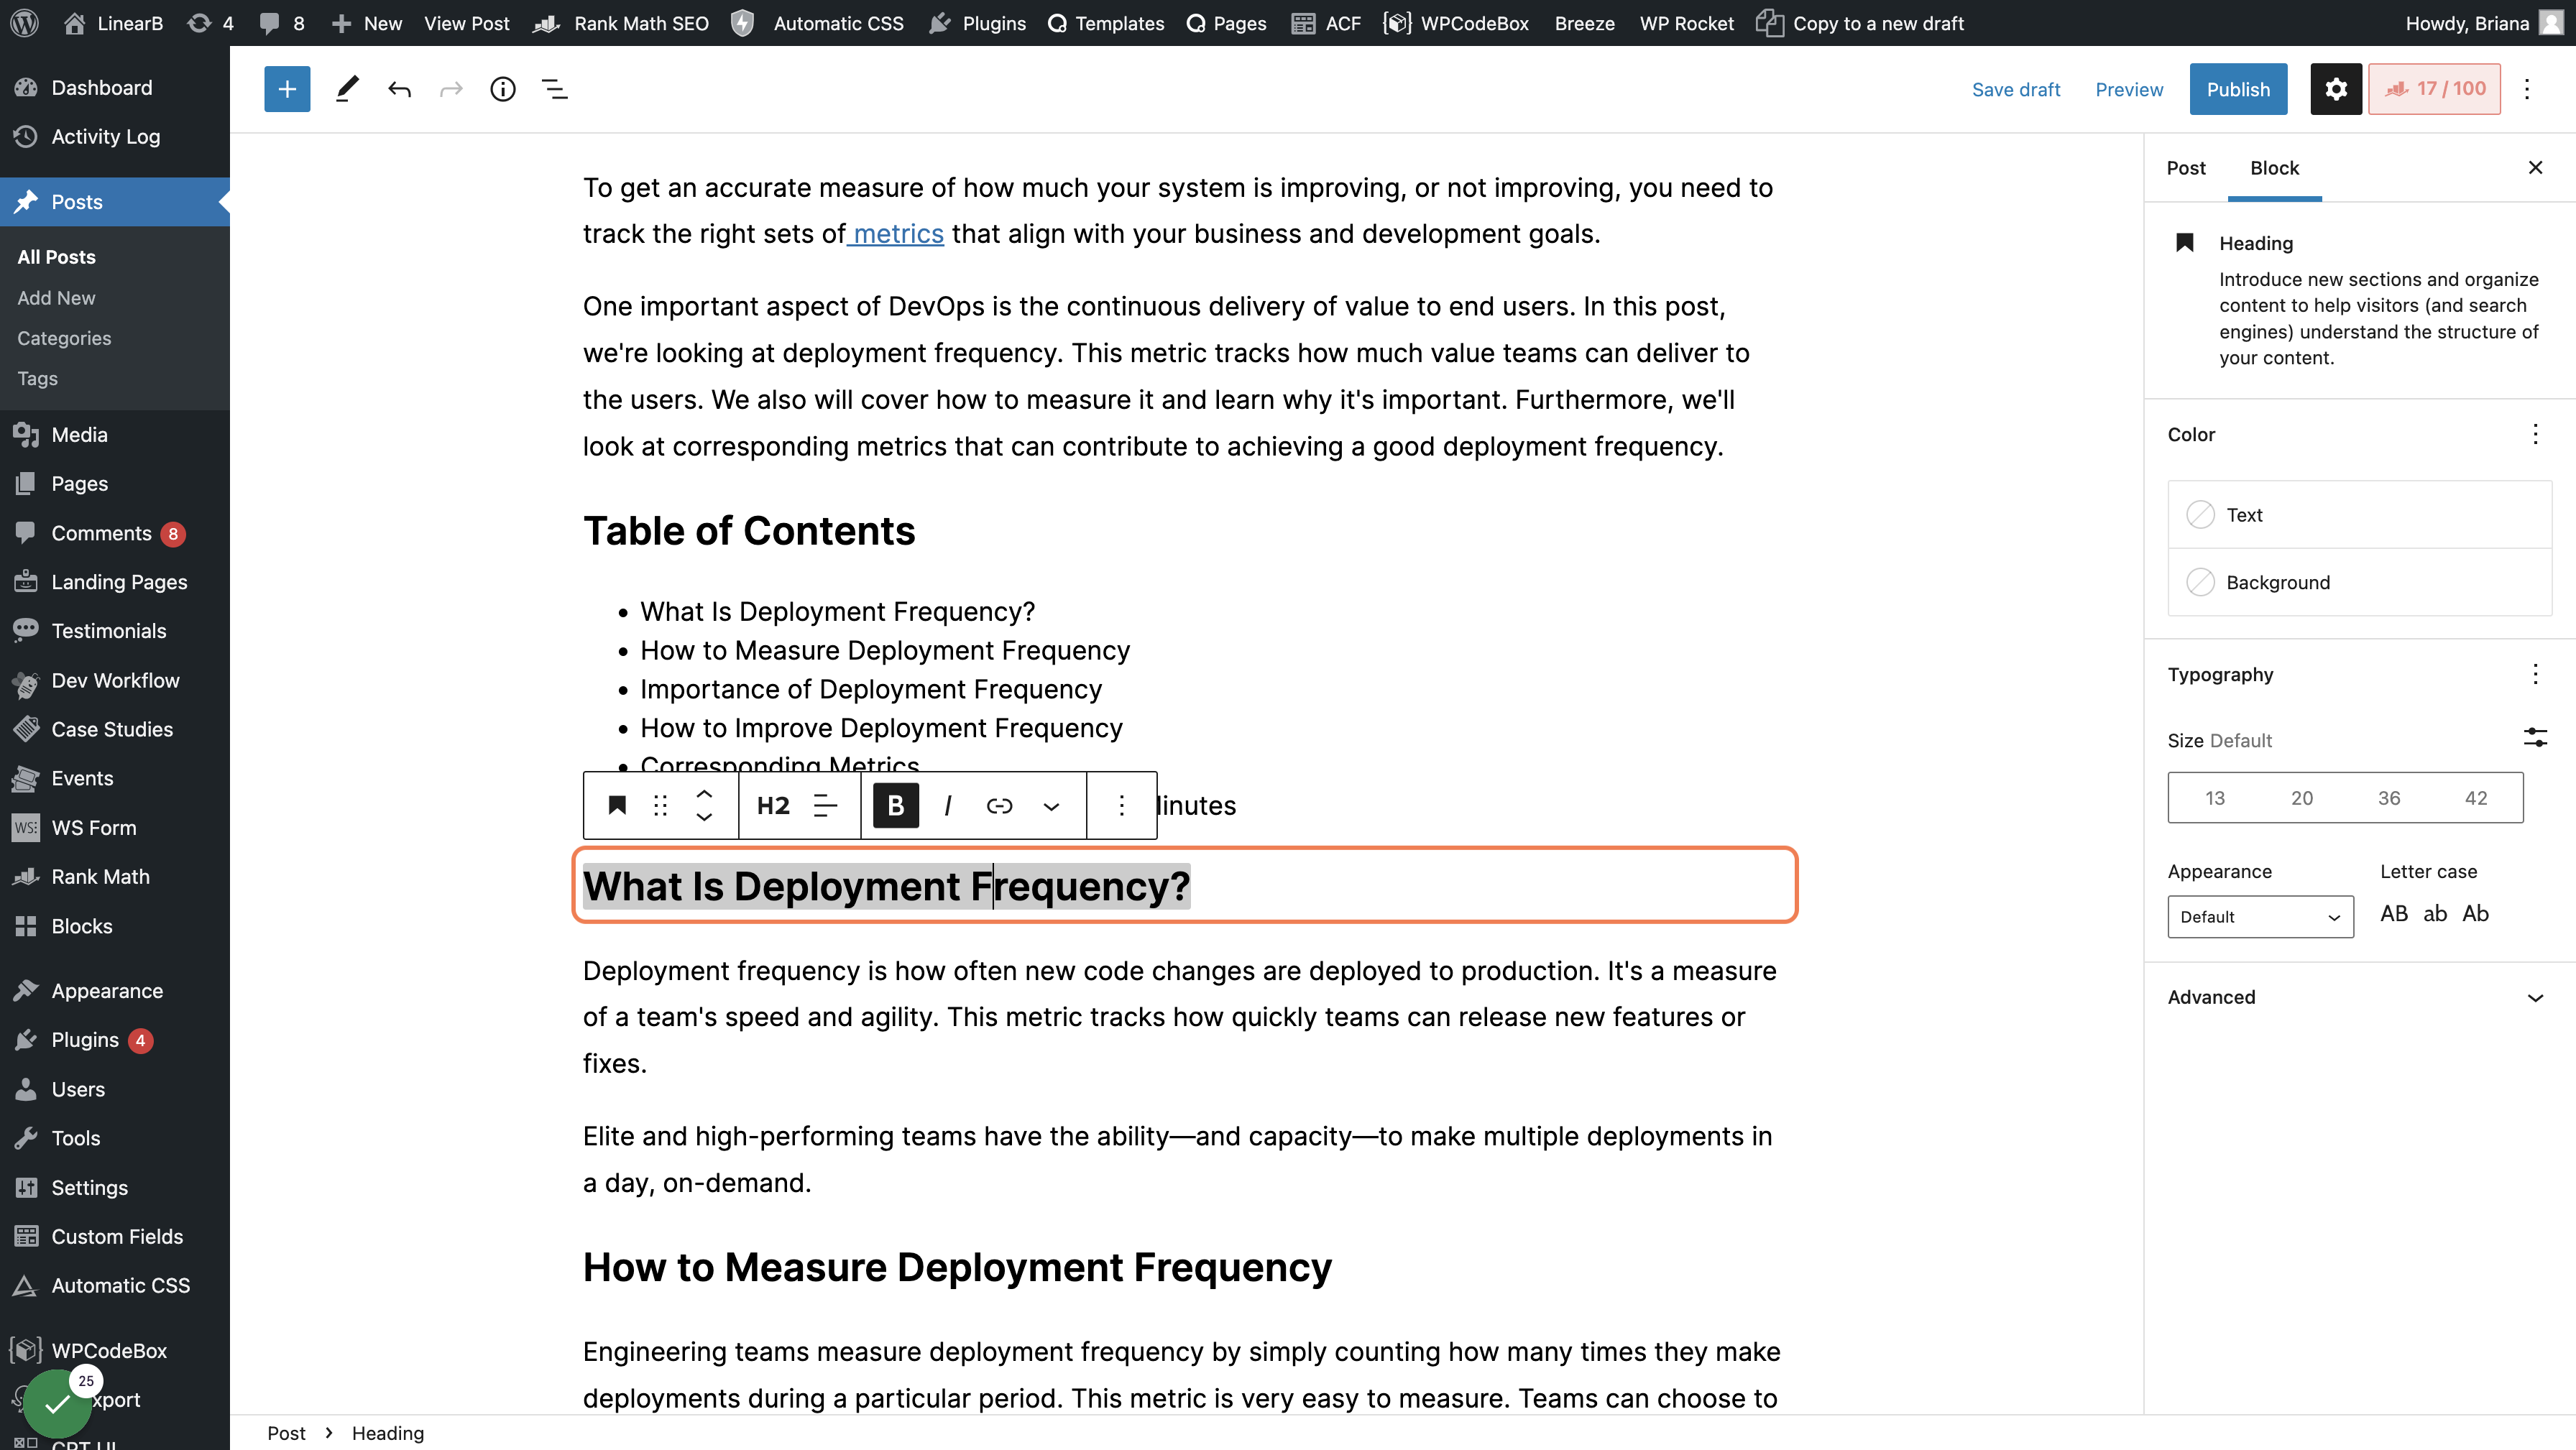
Task: Follow the metrics link in paragraph
Action: click(x=898, y=233)
